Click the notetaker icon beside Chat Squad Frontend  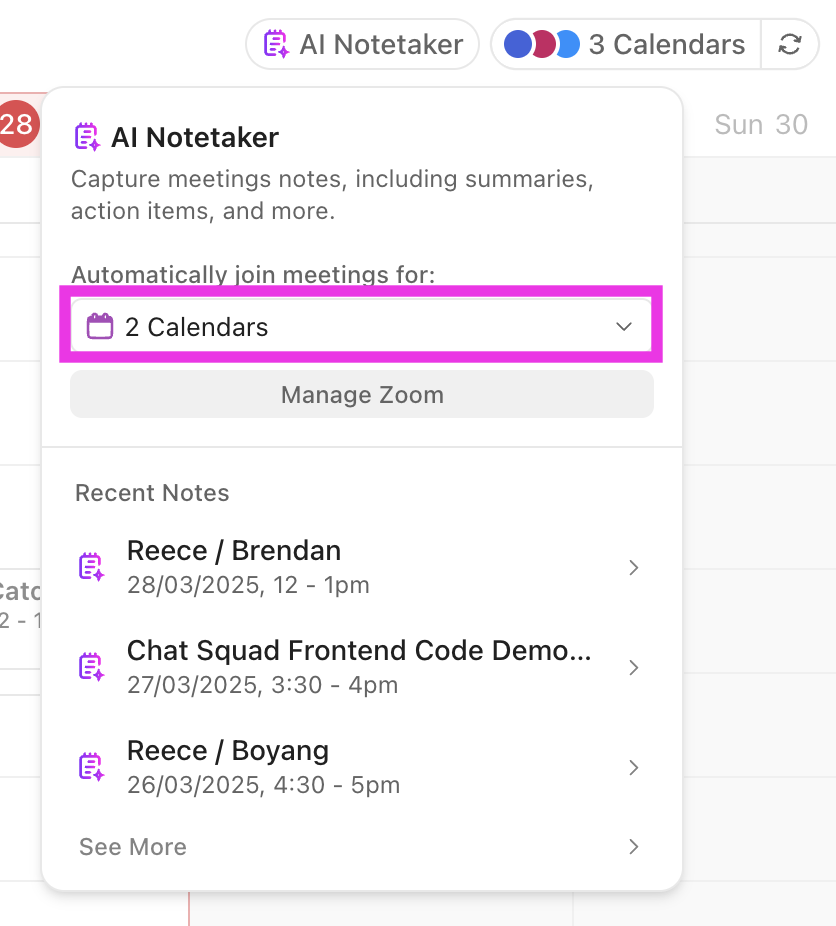click(x=91, y=667)
